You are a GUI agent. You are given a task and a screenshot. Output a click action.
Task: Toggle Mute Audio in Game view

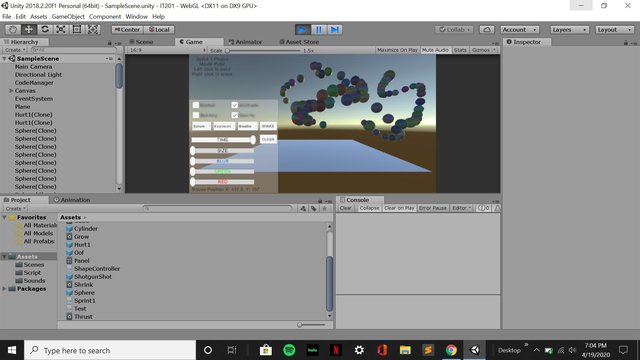[435, 50]
